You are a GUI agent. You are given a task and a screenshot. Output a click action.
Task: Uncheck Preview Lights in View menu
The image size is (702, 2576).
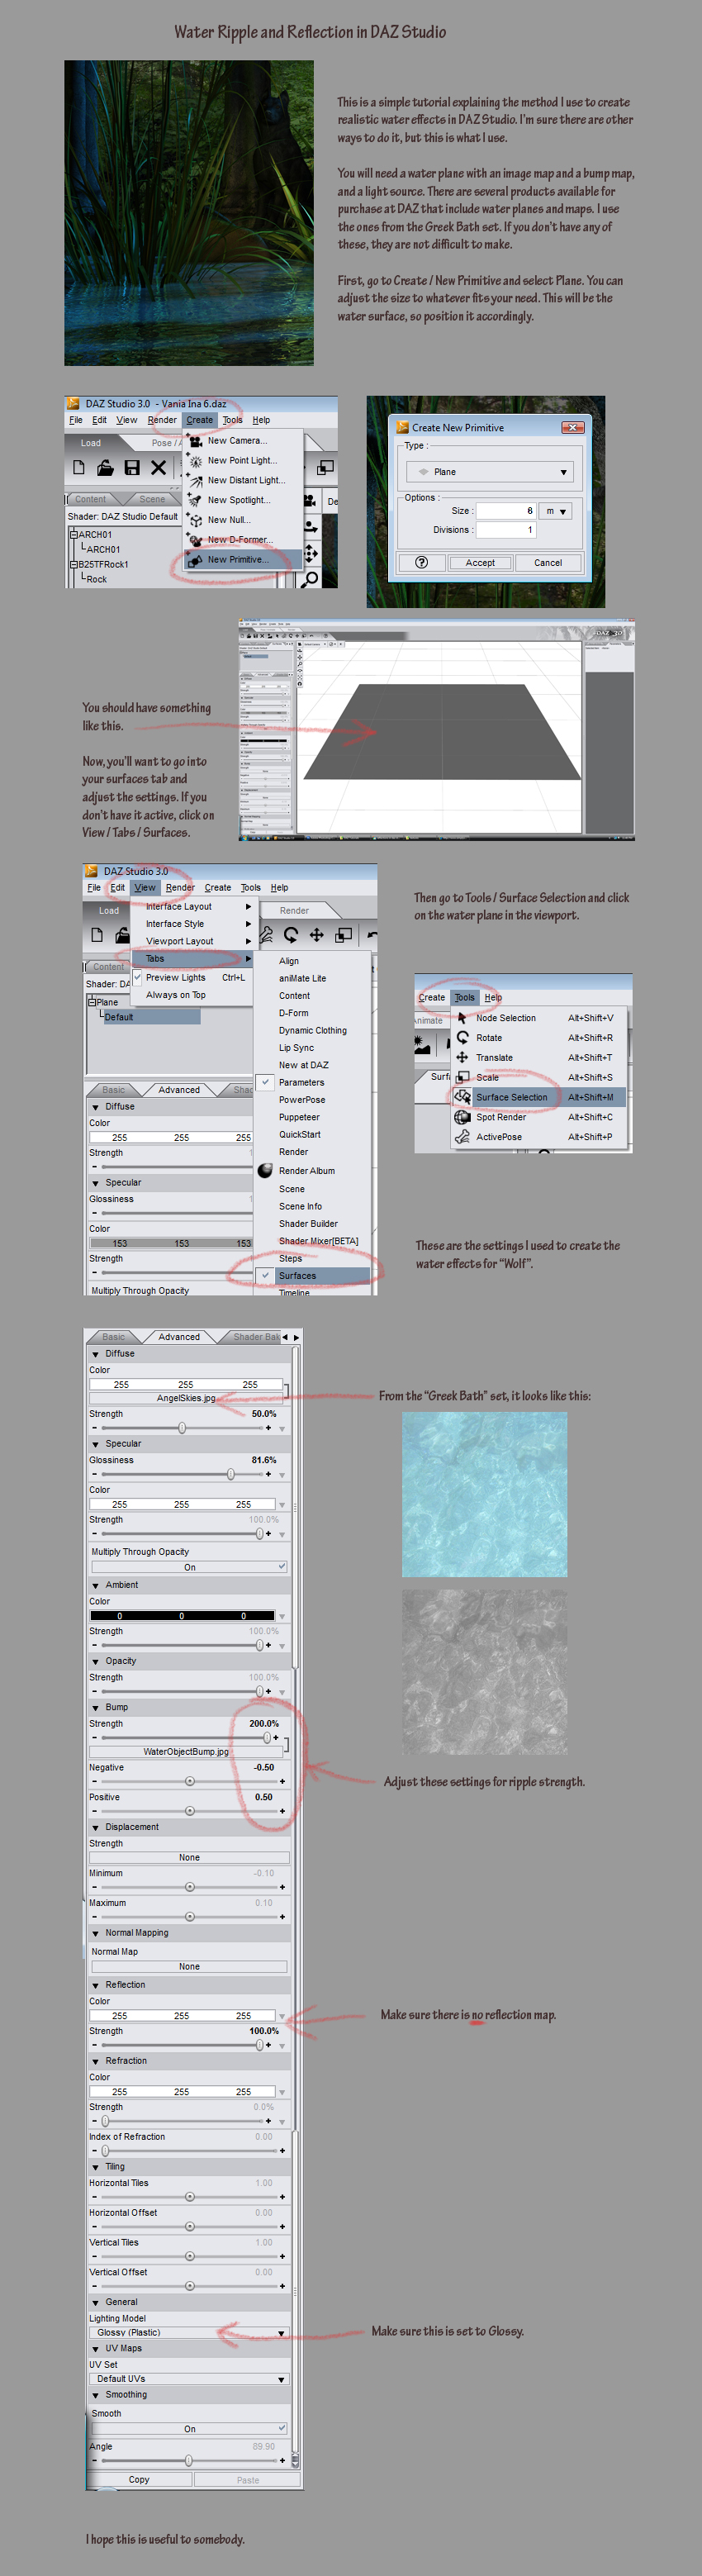[138, 977]
